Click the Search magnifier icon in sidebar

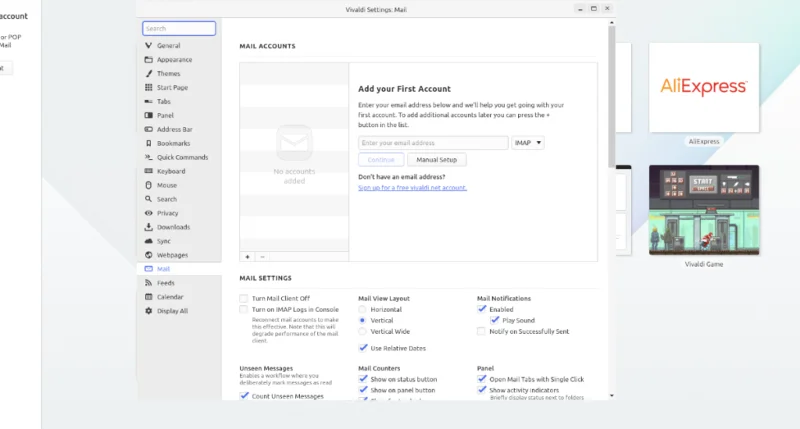pos(148,199)
